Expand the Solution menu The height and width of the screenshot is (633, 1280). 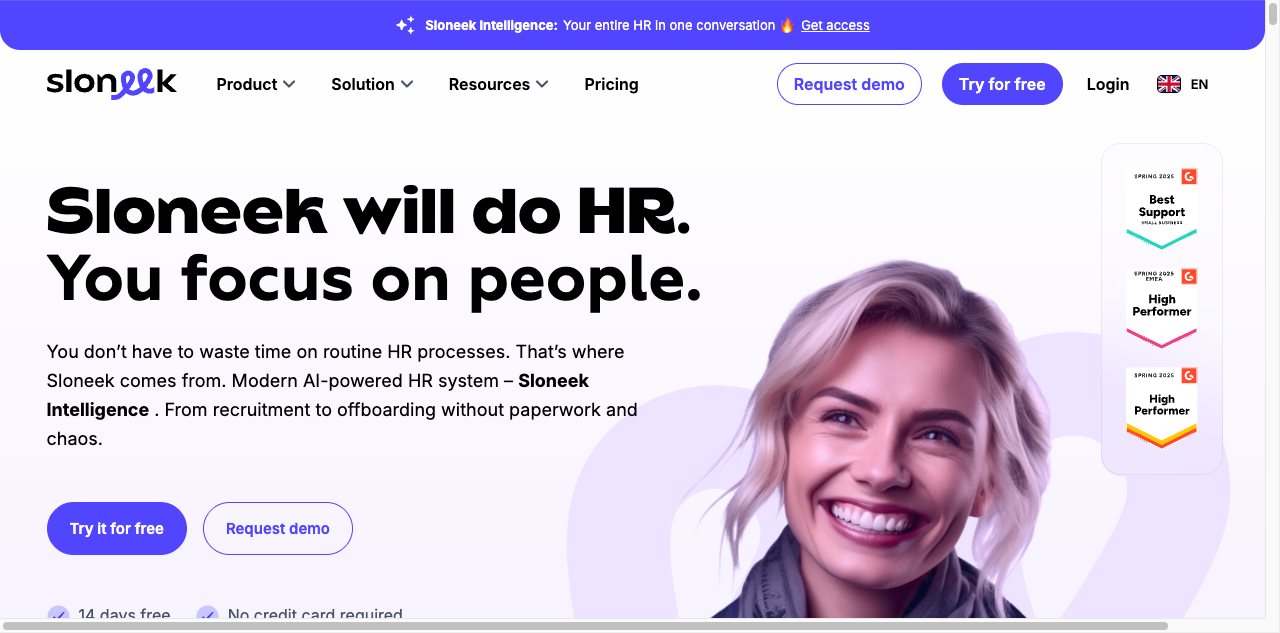(x=372, y=84)
